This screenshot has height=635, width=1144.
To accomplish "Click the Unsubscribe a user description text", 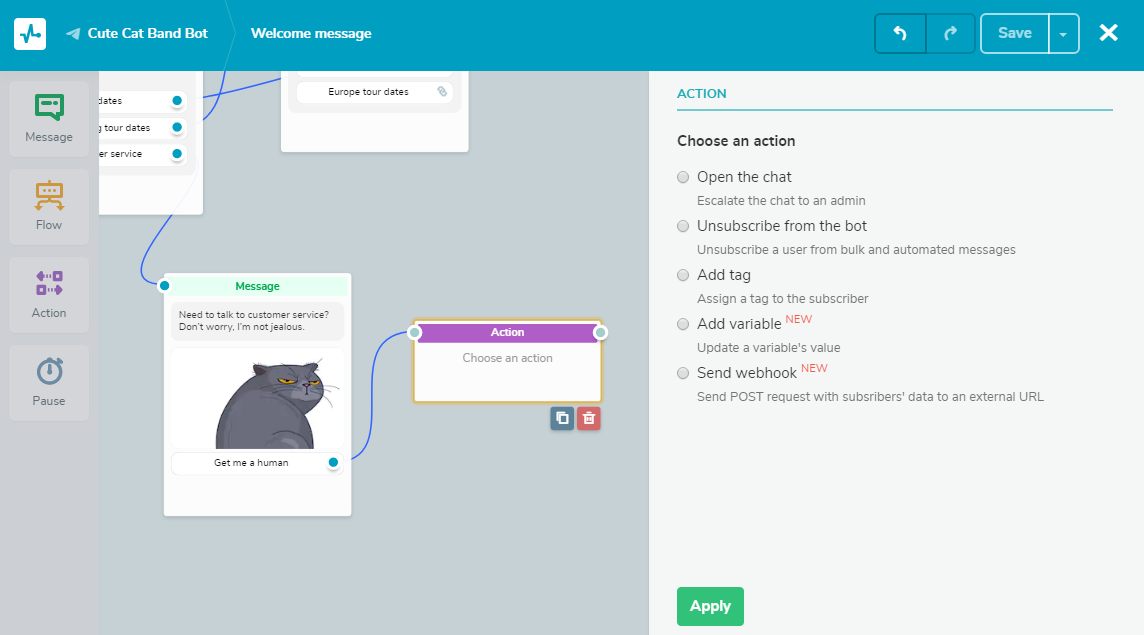I will coord(856,250).
